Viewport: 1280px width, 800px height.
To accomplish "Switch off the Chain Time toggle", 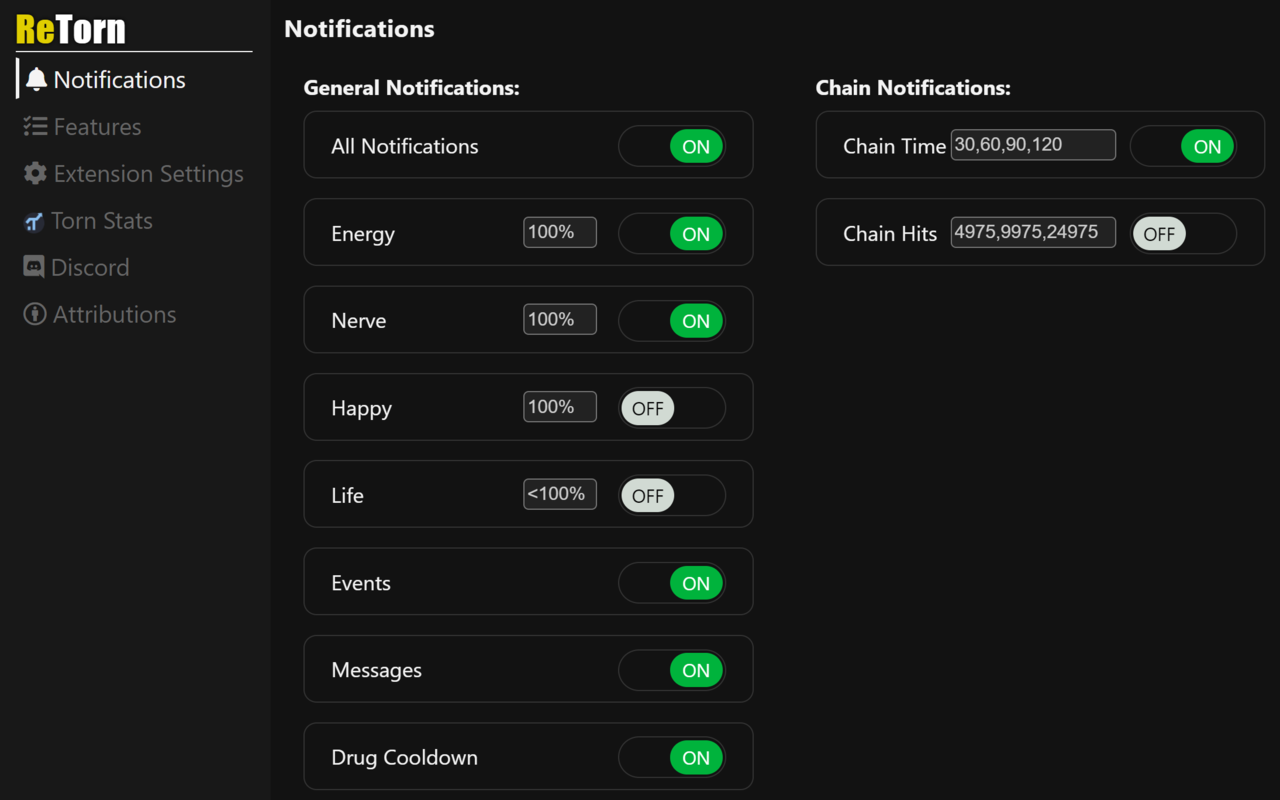I will [1183, 146].
